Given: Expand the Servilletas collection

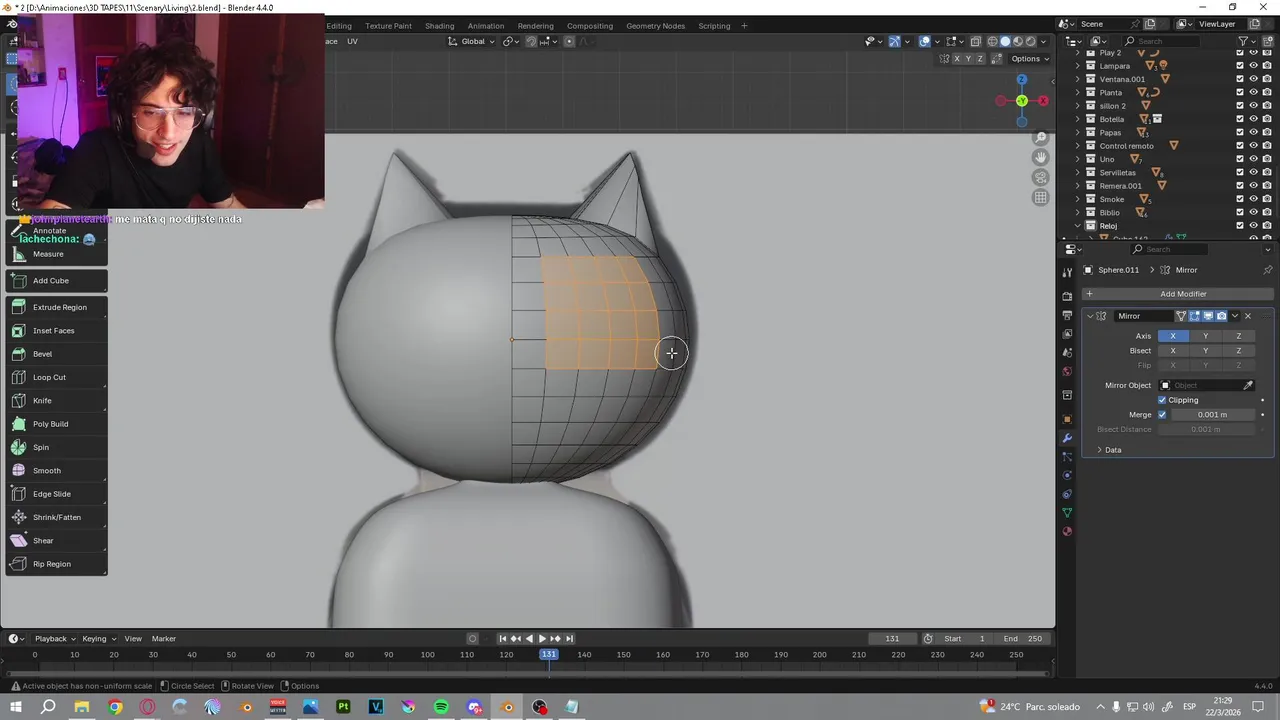Looking at the screenshot, I should pyautogui.click(x=1078, y=172).
